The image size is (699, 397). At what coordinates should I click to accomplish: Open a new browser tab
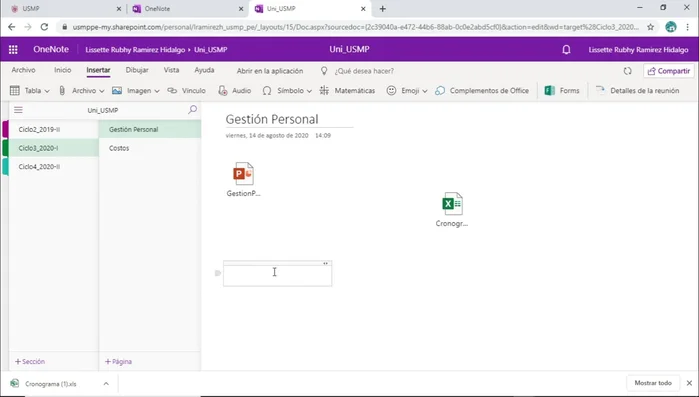382,8
